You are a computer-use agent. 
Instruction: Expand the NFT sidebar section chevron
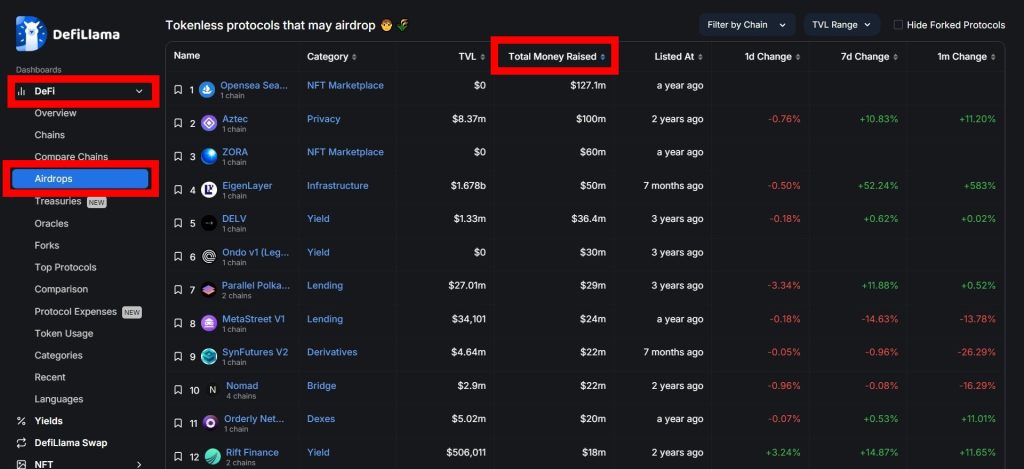click(139, 464)
